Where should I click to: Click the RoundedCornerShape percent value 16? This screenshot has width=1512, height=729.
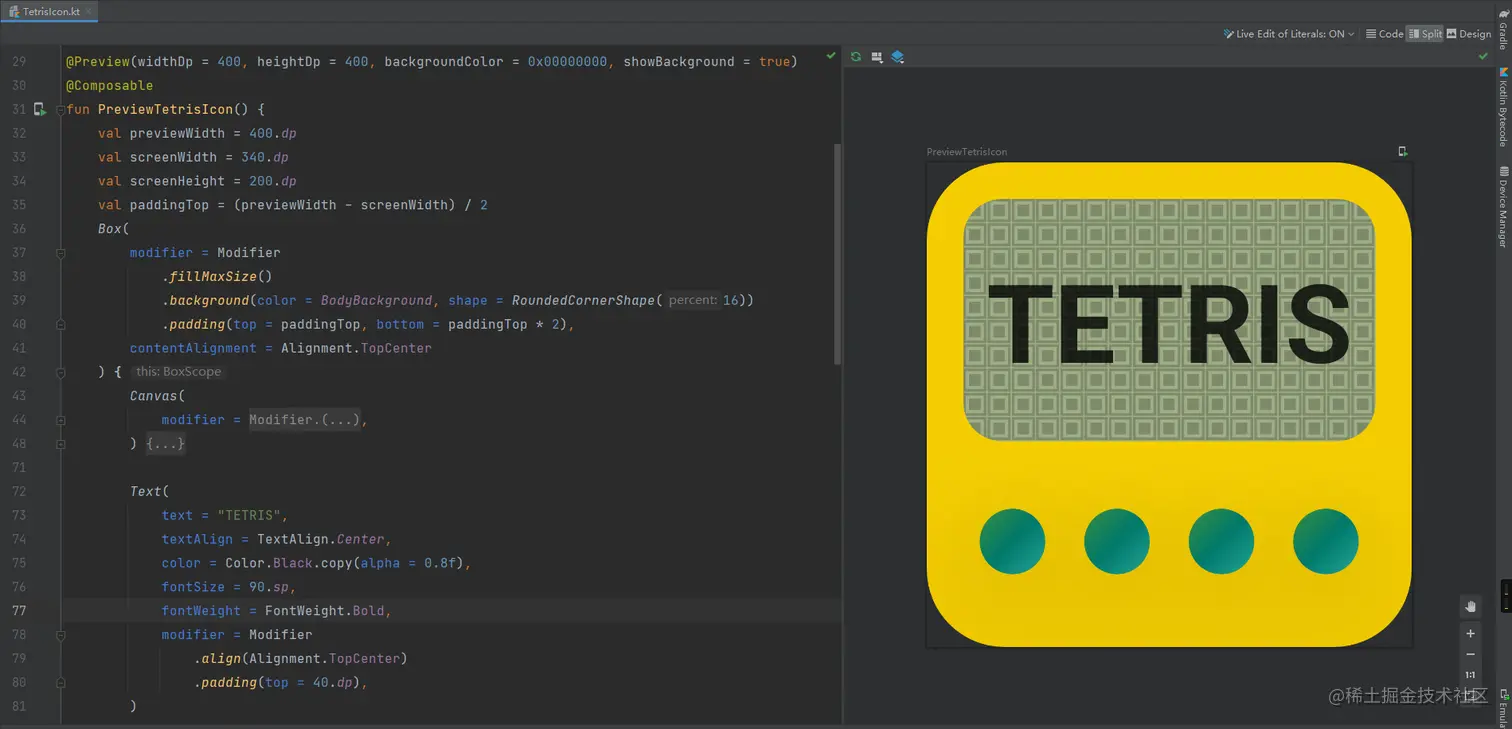pyautogui.click(x=731, y=300)
